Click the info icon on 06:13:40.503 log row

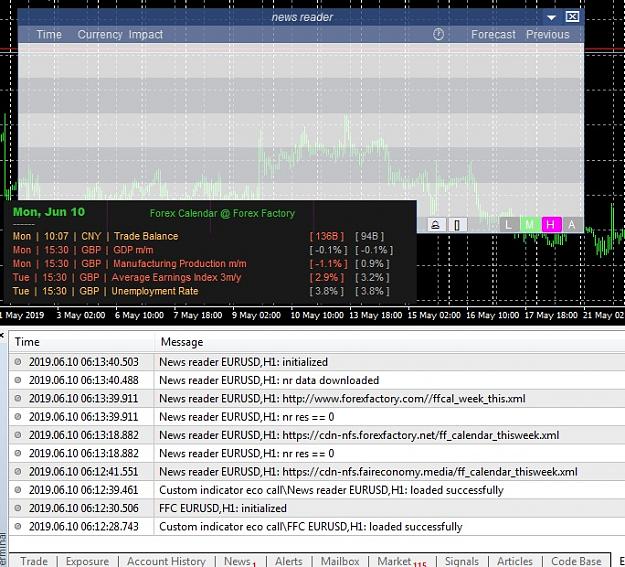18,362
